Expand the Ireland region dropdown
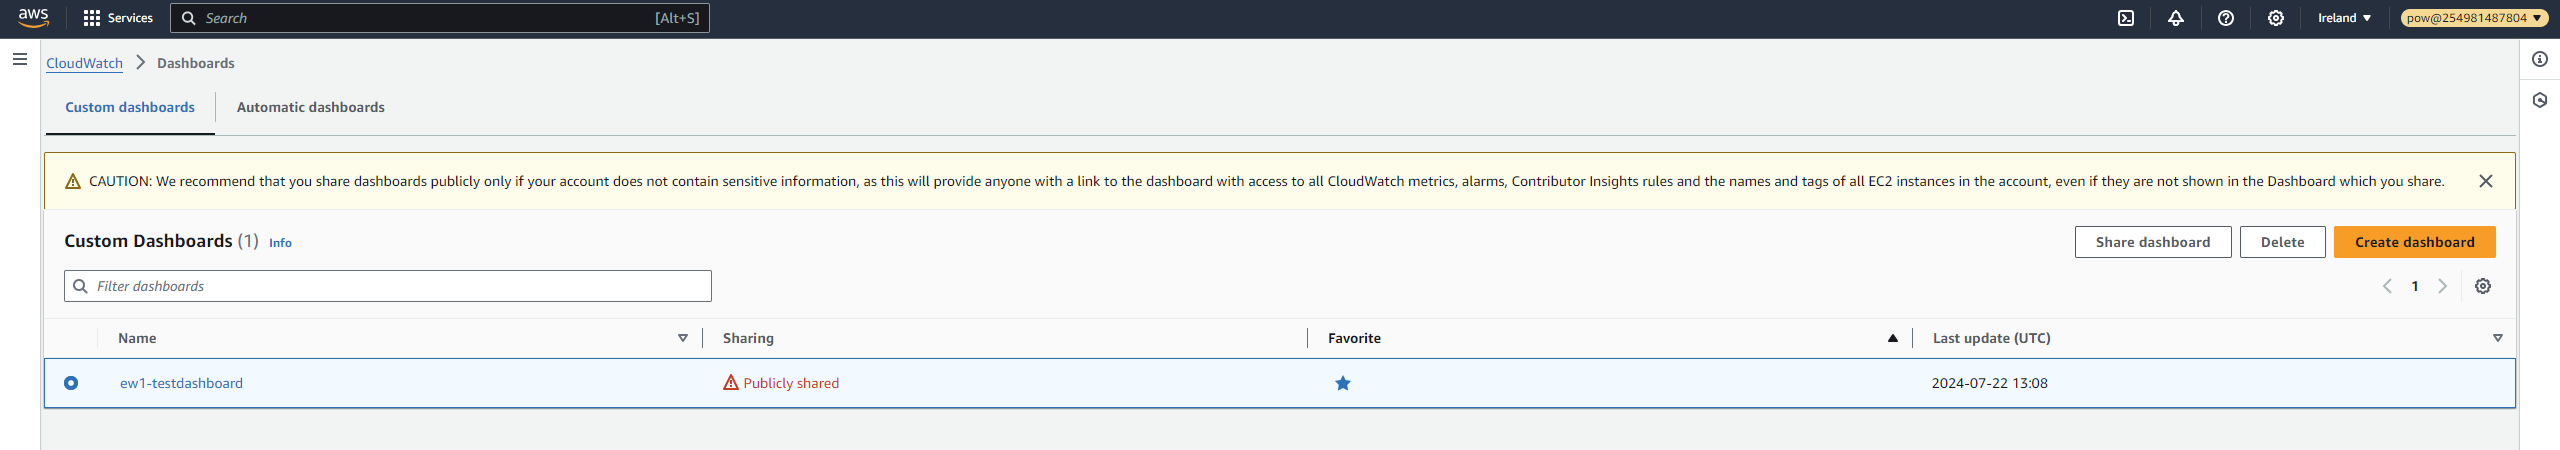Screen dimensions: 2560x450 point(2345,18)
